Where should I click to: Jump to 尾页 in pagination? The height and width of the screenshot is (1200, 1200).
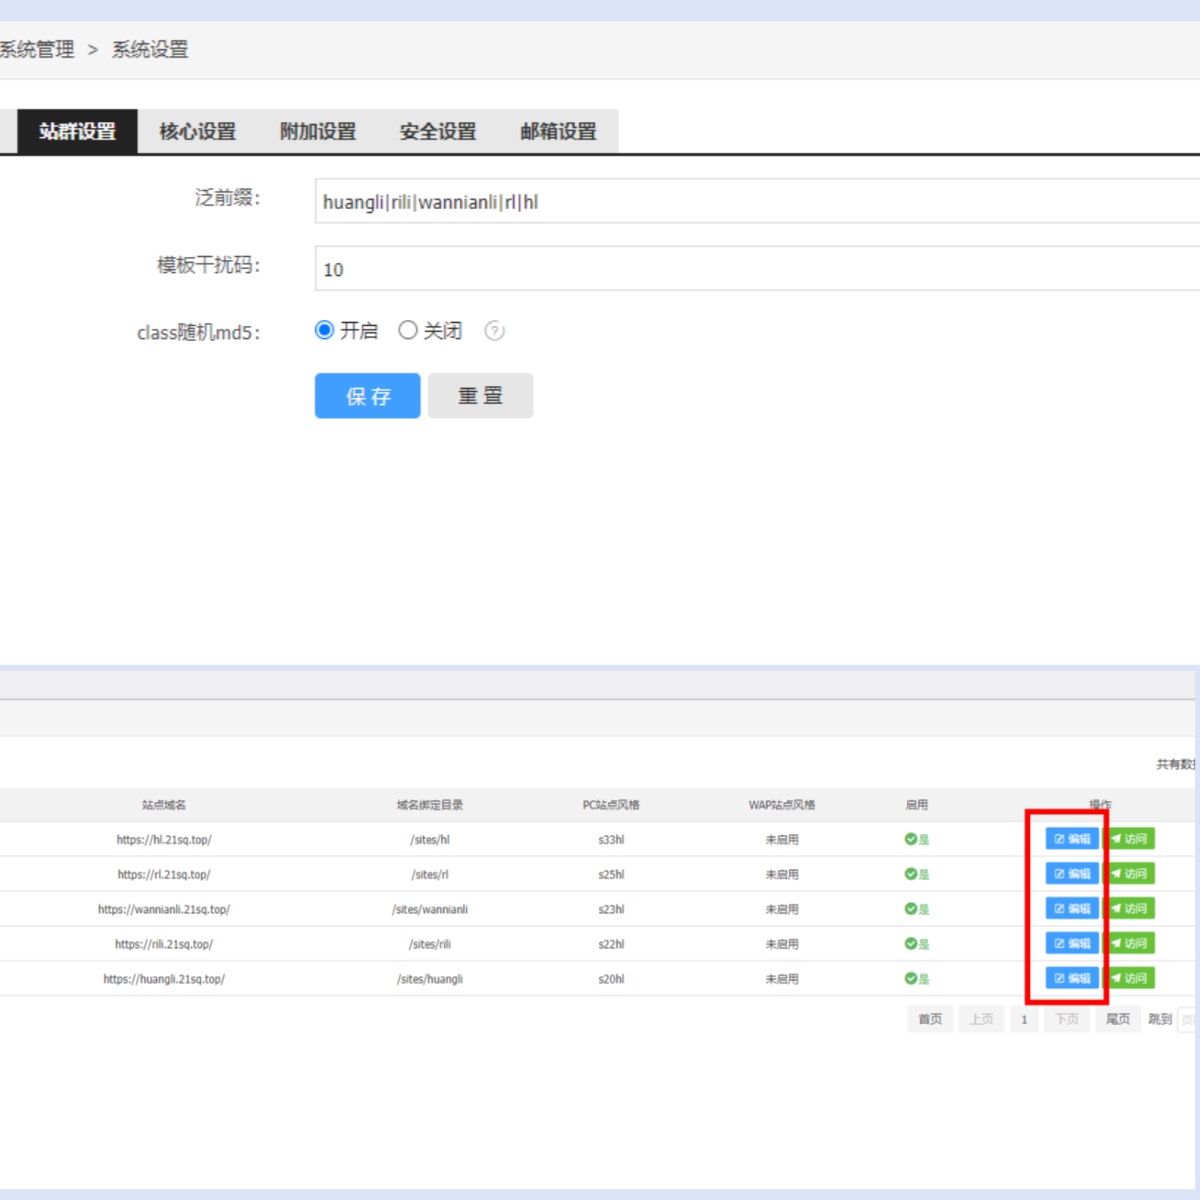[x=1118, y=1019]
